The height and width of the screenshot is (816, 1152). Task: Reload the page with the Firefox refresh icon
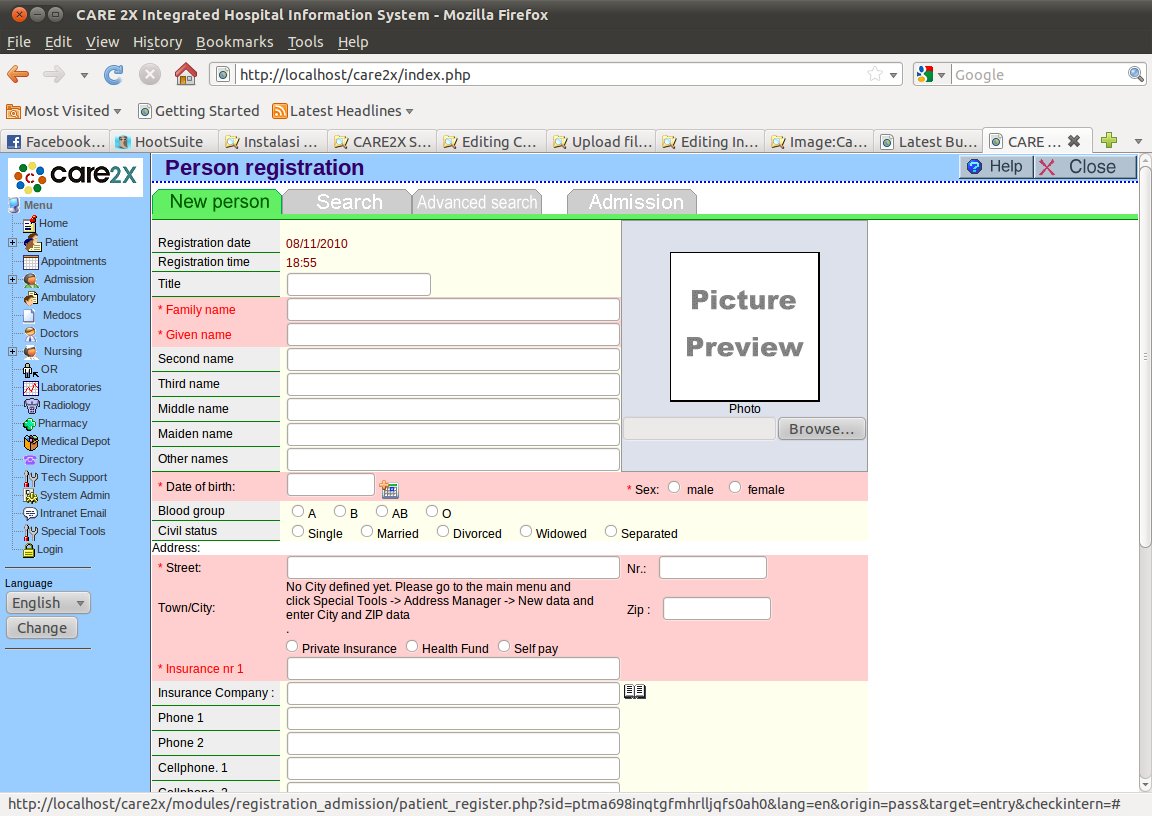(x=114, y=74)
